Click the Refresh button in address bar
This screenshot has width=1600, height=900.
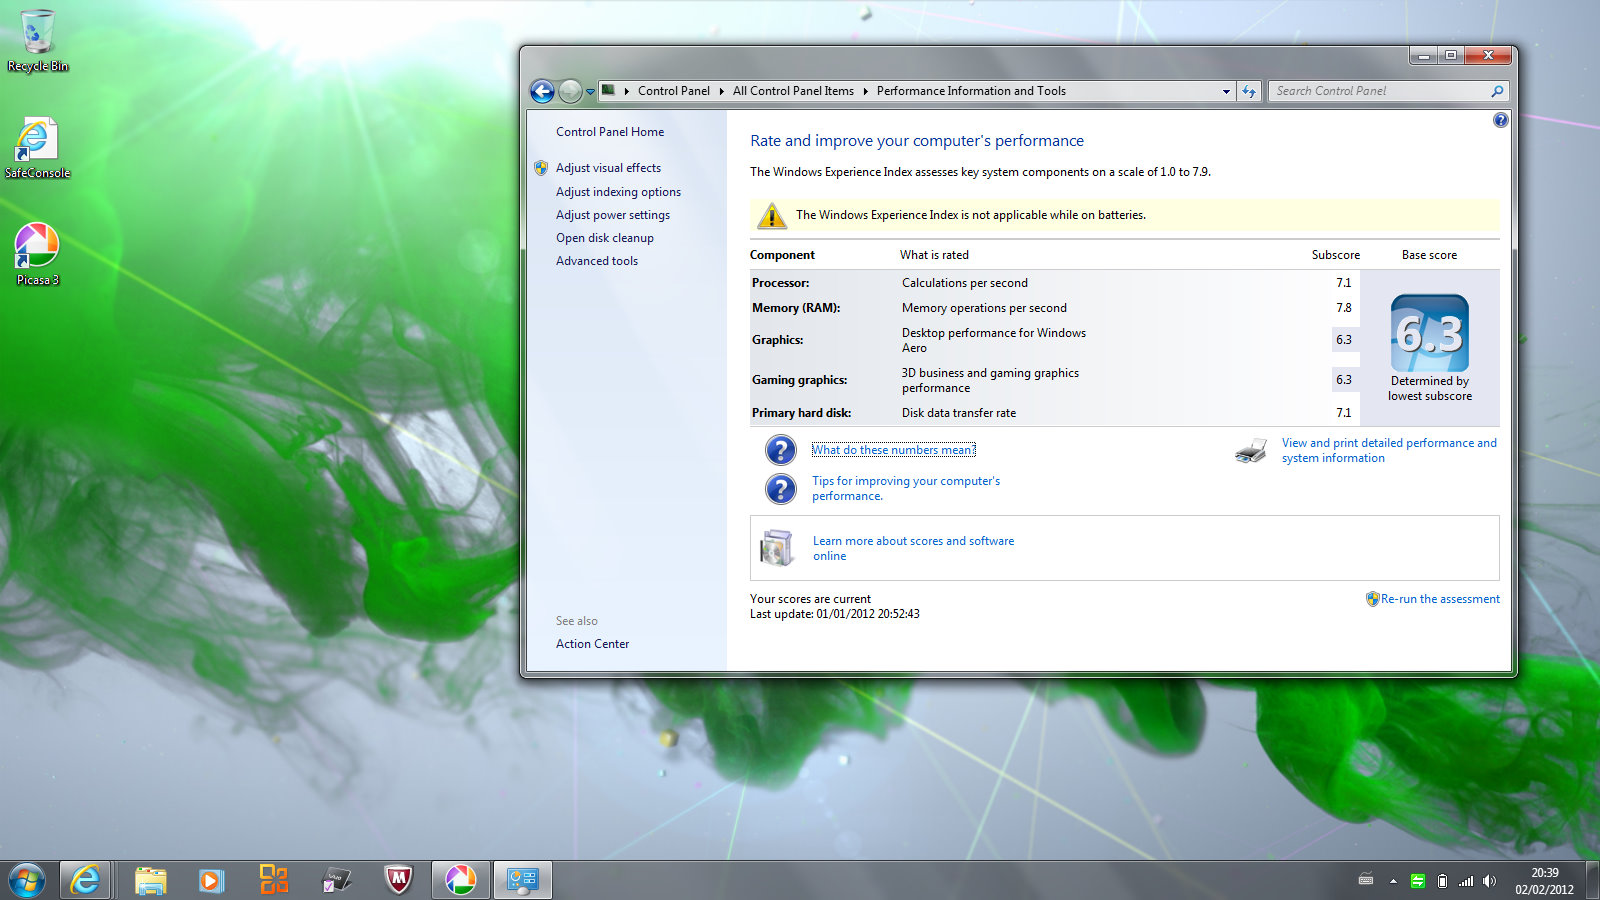coord(1249,91)
